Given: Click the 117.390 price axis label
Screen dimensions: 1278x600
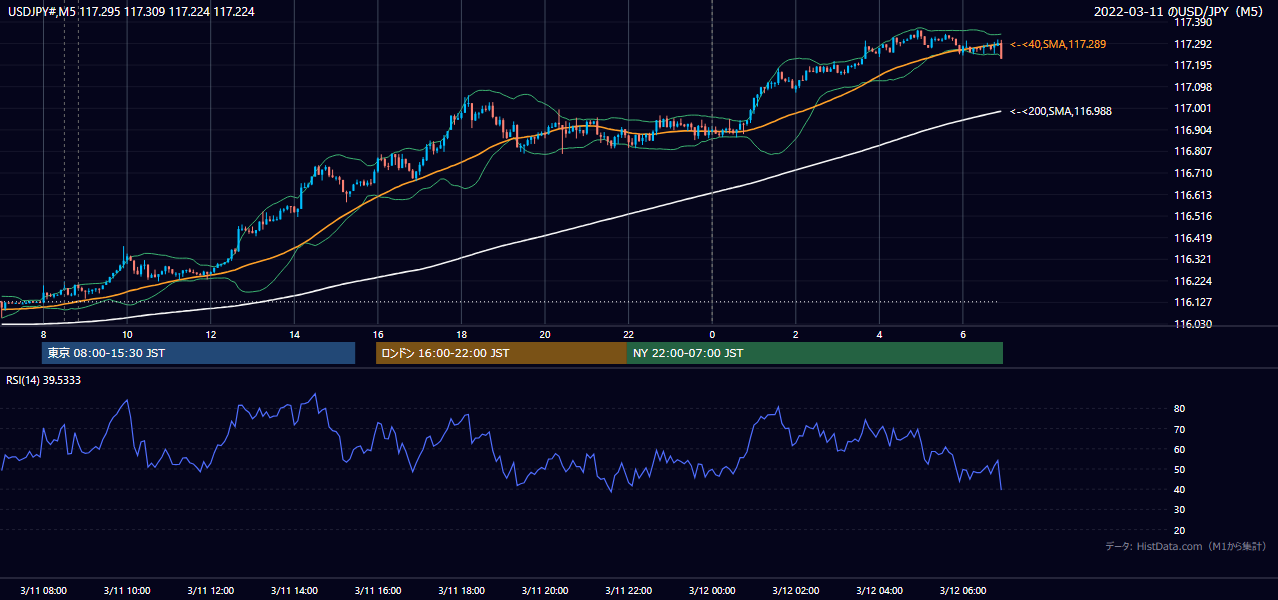Looking at the screenshot, I should point(1192,22).
